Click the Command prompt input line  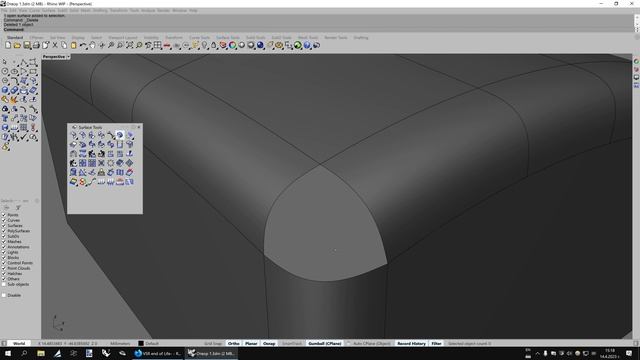318,30
